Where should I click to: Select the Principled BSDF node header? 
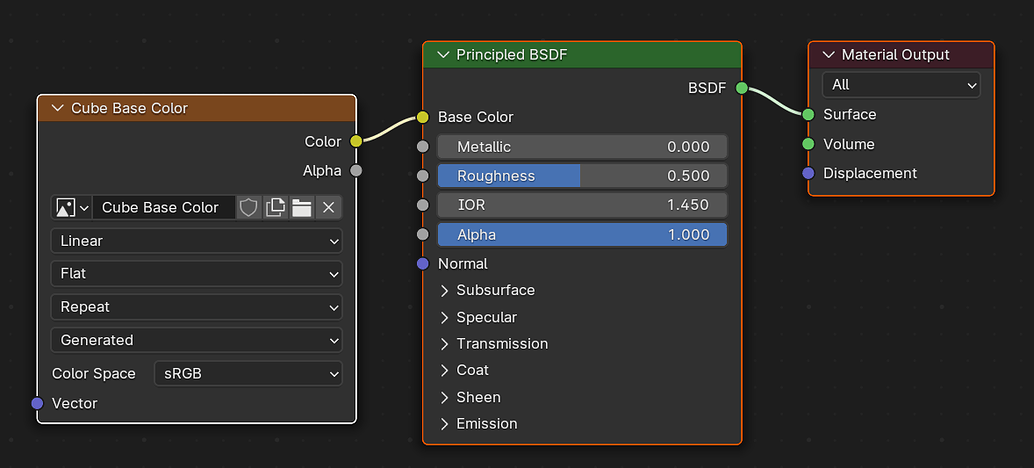pyautogui.click(x=582, y=55)
